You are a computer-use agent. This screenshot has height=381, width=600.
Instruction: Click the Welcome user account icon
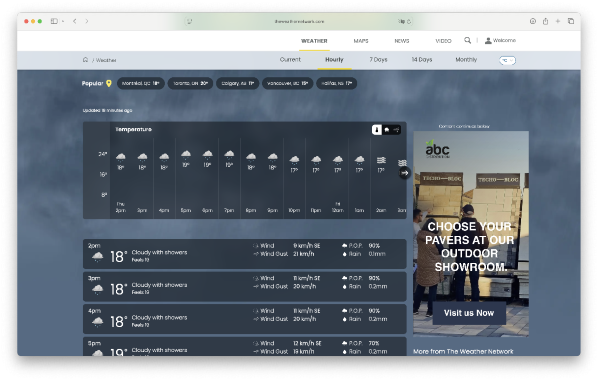pyautogui.click(x=488, y=41)
